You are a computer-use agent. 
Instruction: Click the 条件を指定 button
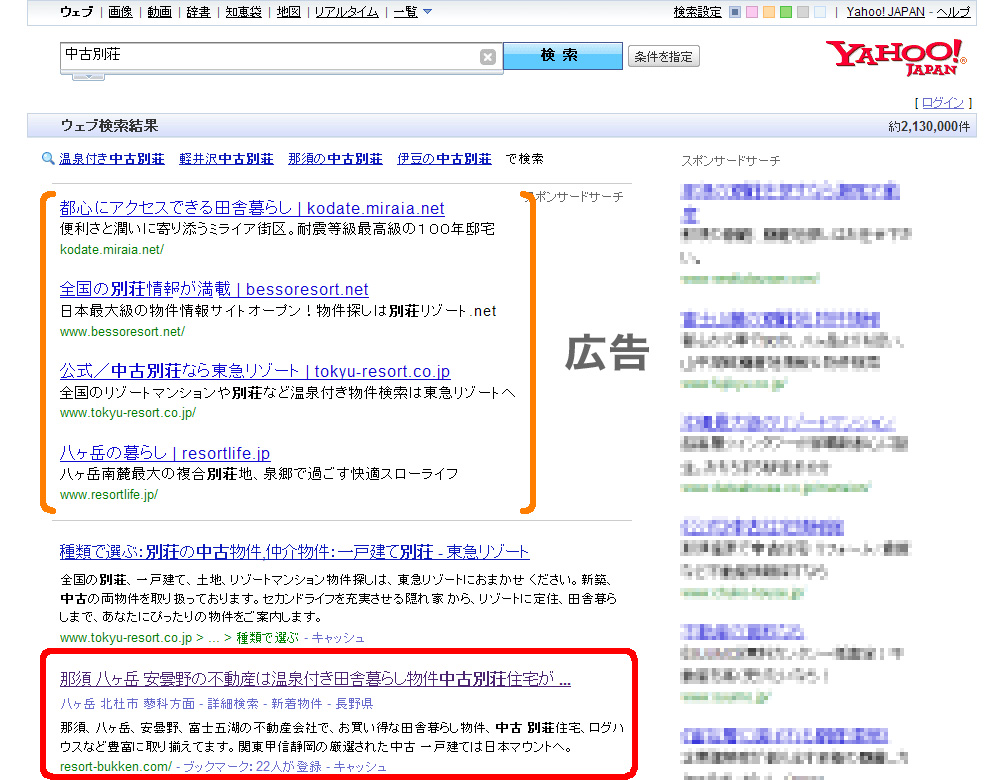[663, 56]
